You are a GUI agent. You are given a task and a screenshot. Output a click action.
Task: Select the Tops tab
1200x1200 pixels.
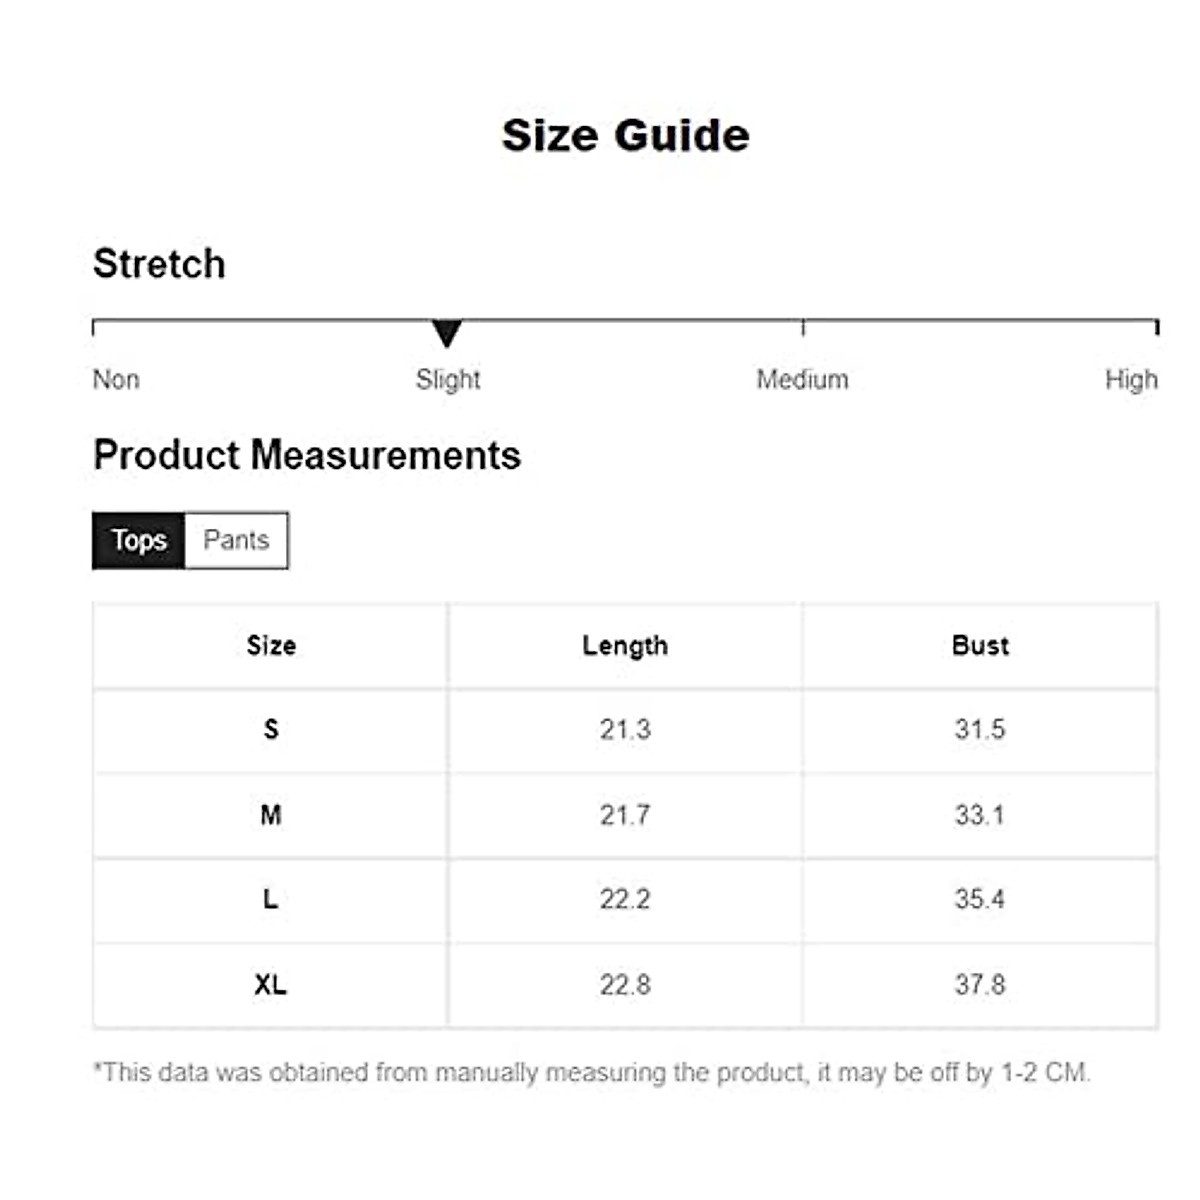click(x=139, y=540)
